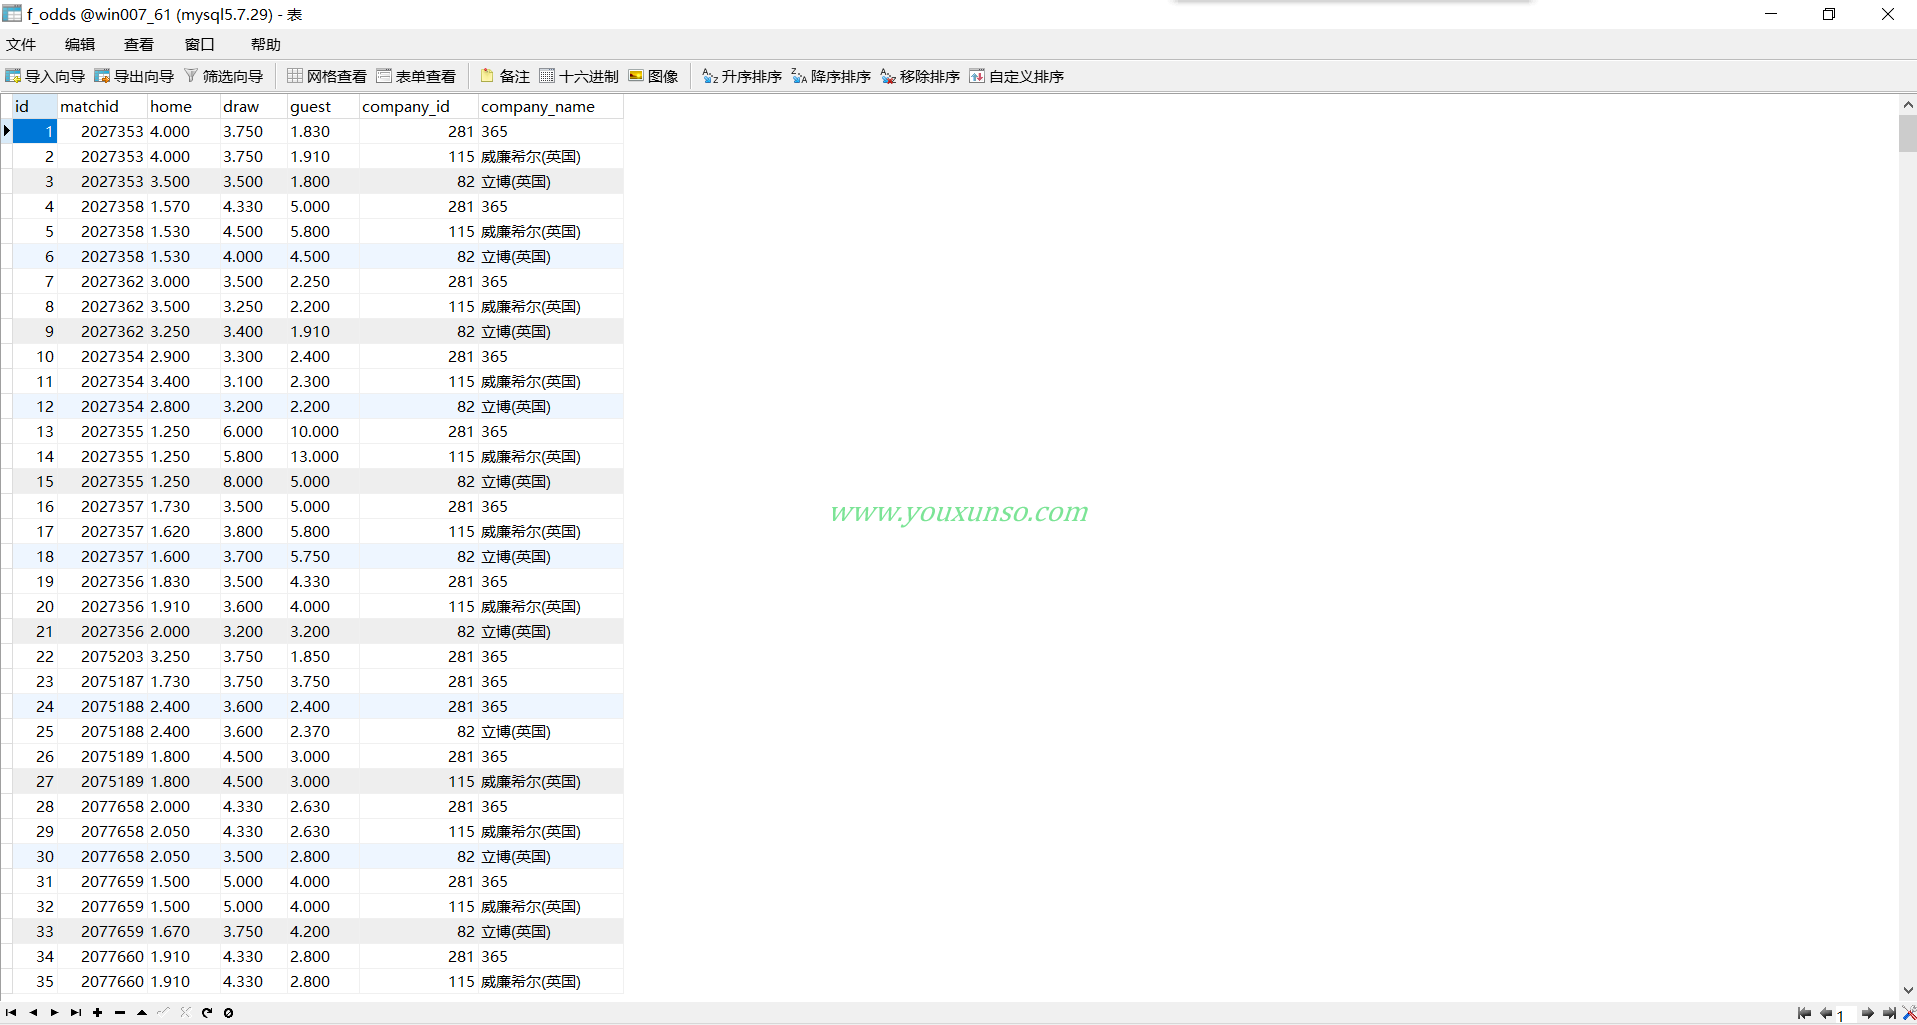Toggle 十六进制 hex view
The image size is (1917, 1025).
(x=579, y=76)
